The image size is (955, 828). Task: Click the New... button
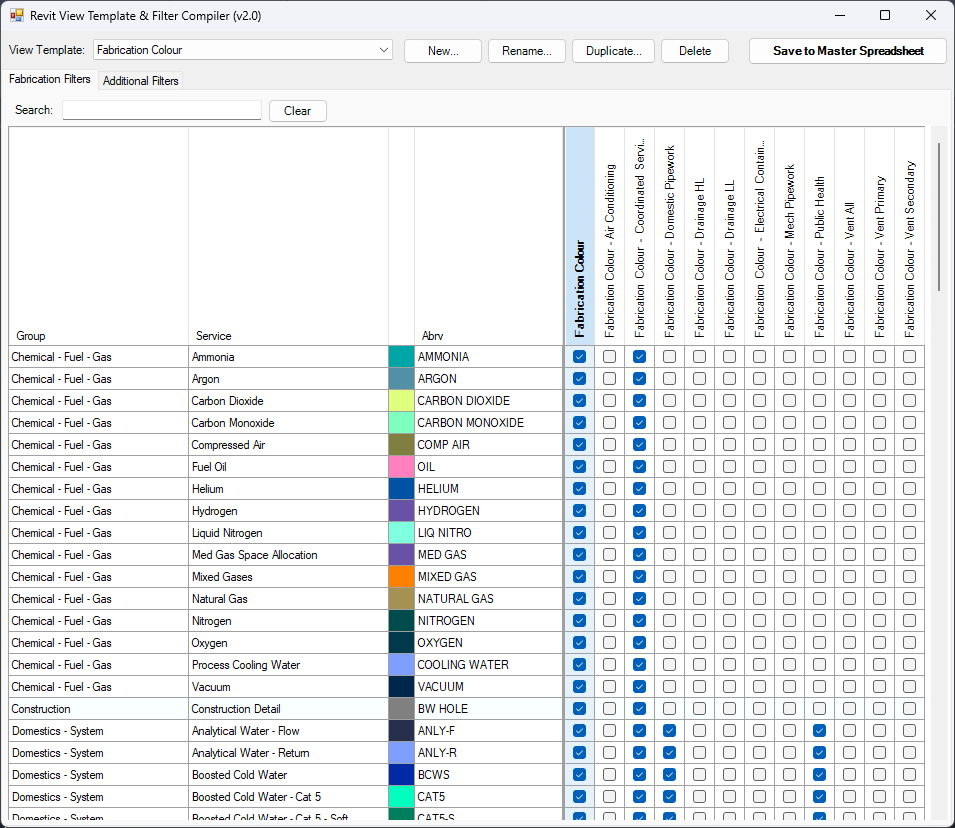(x=443, y=51)
